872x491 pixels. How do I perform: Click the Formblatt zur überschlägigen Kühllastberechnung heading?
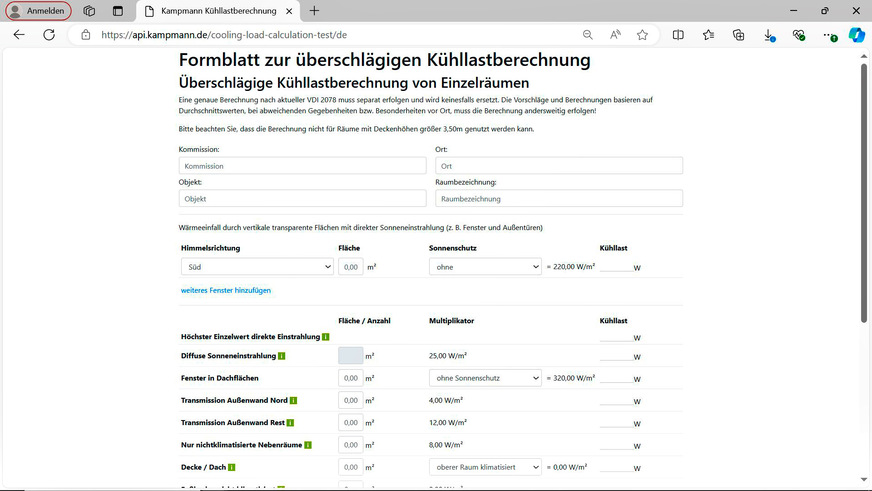point(384,60)
